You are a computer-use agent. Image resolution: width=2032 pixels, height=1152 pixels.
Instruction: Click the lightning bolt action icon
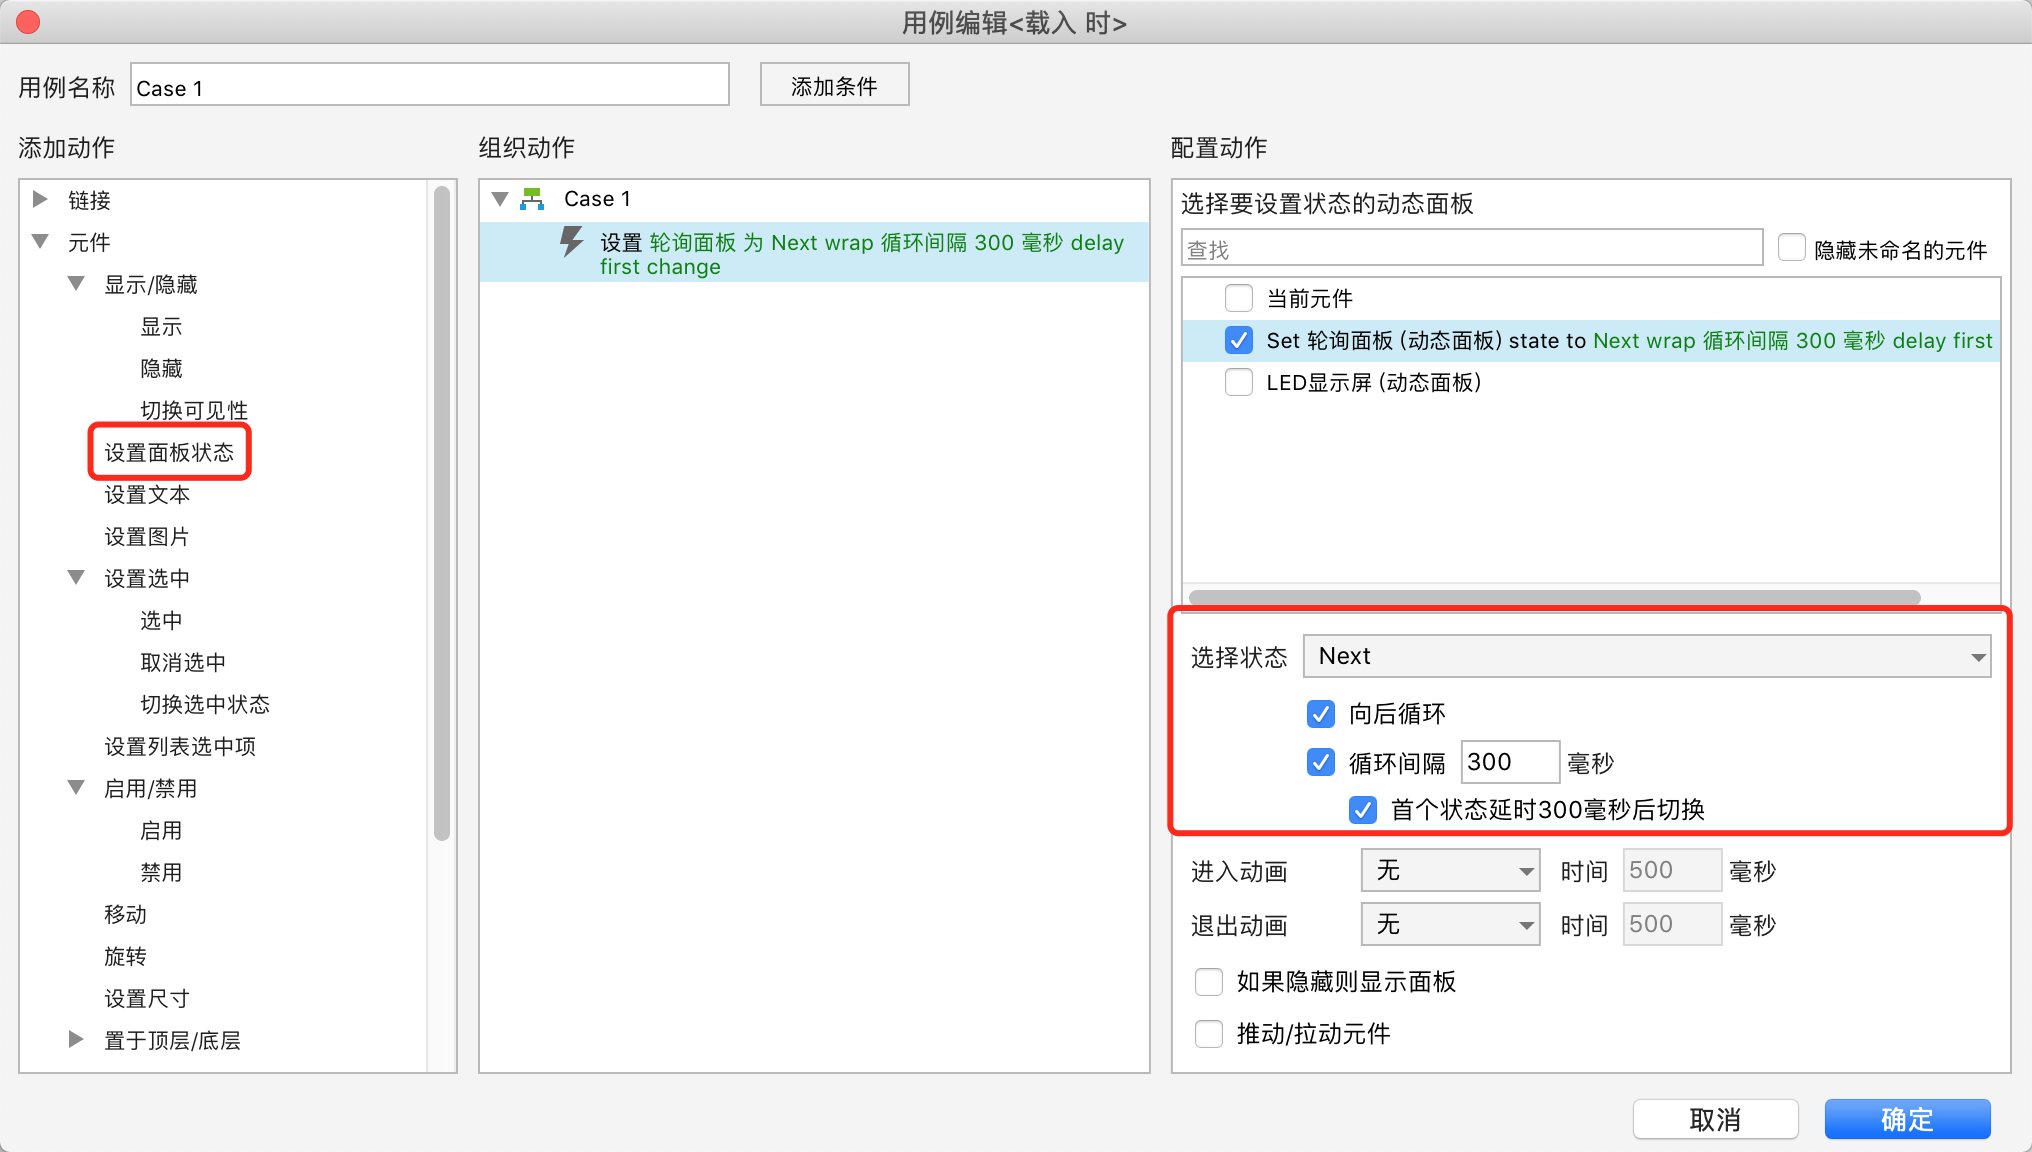pyautogui.click(x=571, y=241)
